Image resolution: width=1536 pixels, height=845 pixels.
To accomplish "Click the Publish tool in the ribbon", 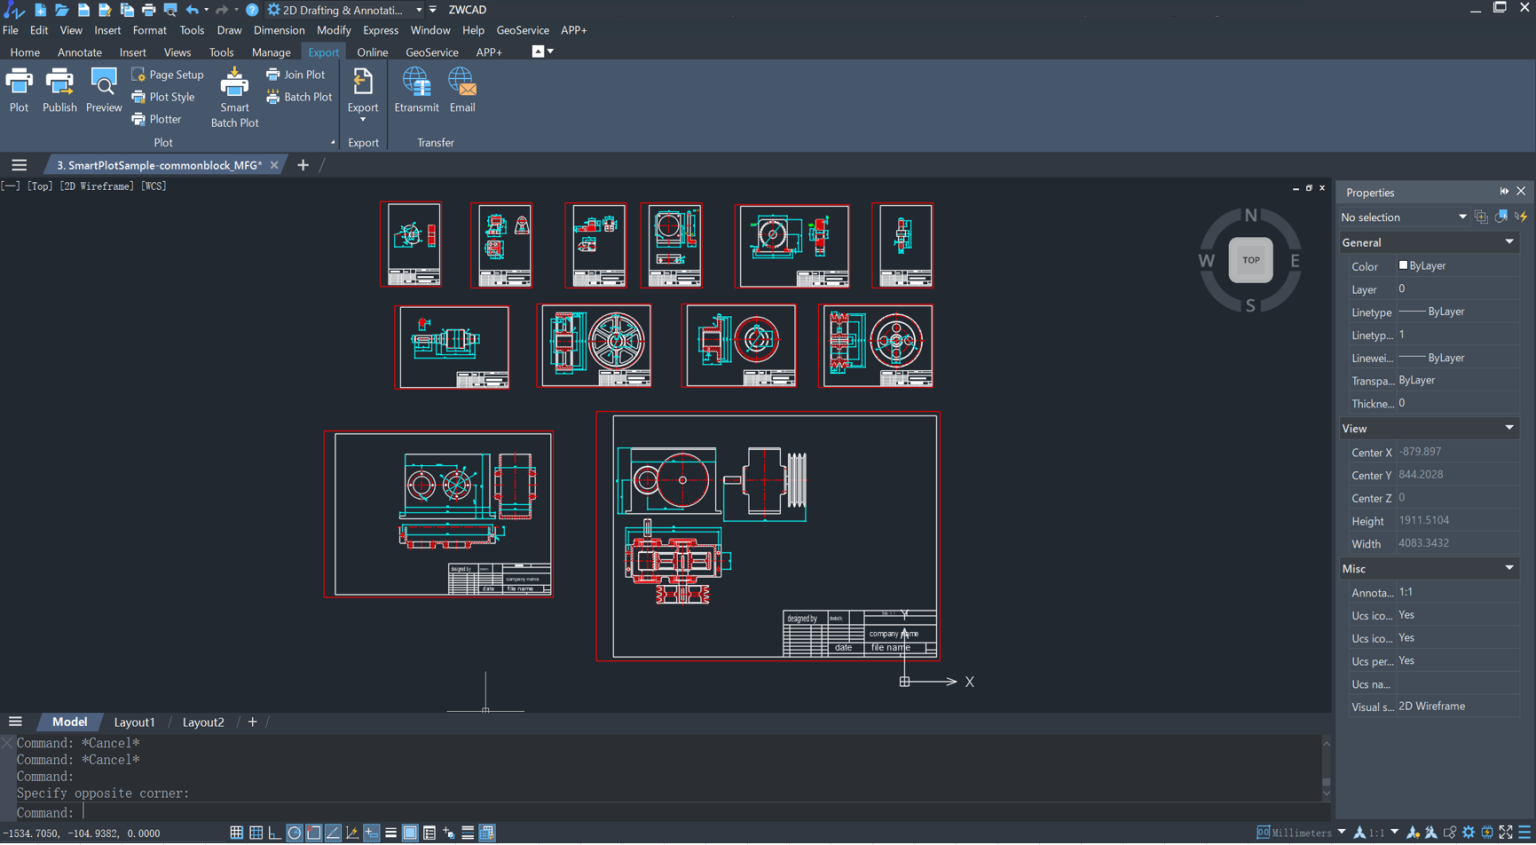I will pyautogui.click(x=59, y=90).
